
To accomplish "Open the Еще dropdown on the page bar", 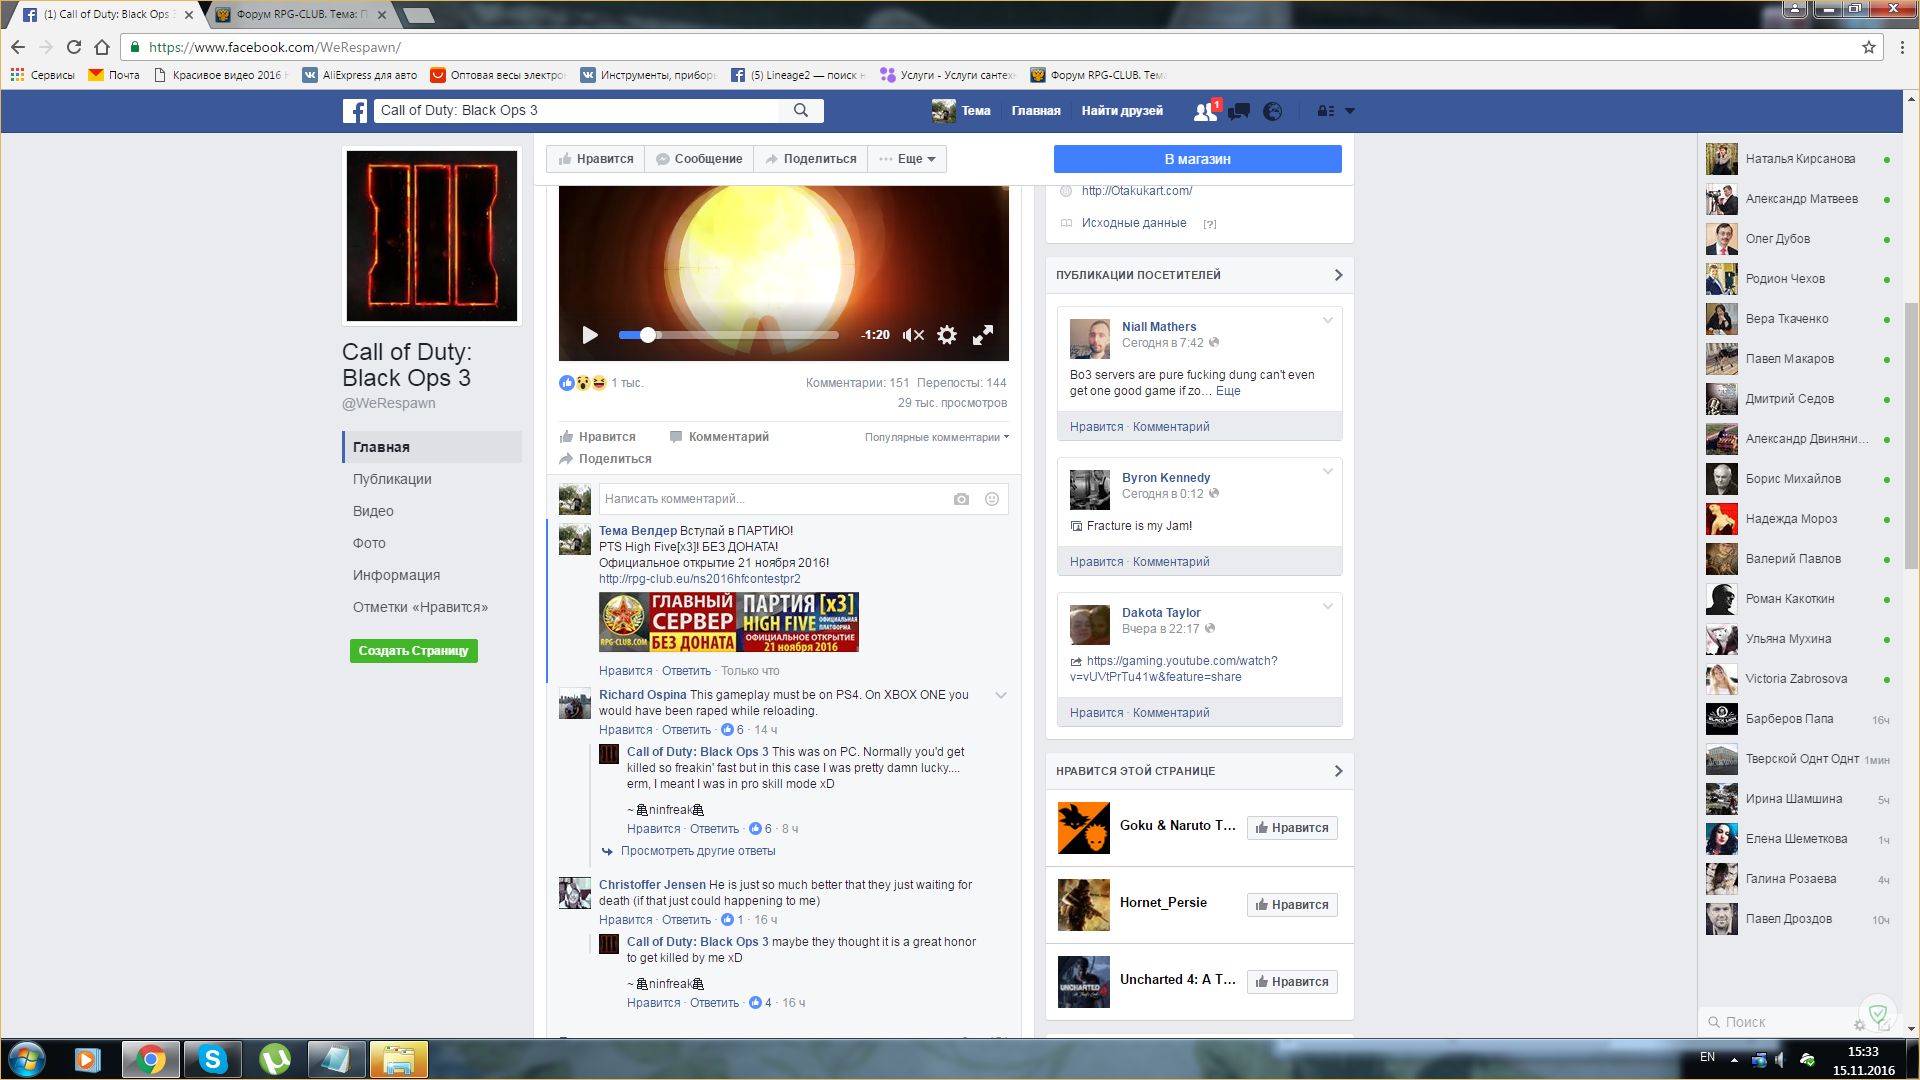I will coord(907,159).
